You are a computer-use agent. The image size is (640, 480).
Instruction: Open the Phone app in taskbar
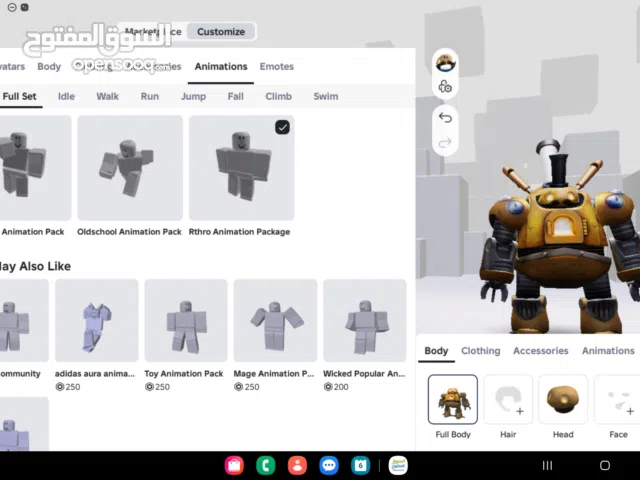click(265, 465)
